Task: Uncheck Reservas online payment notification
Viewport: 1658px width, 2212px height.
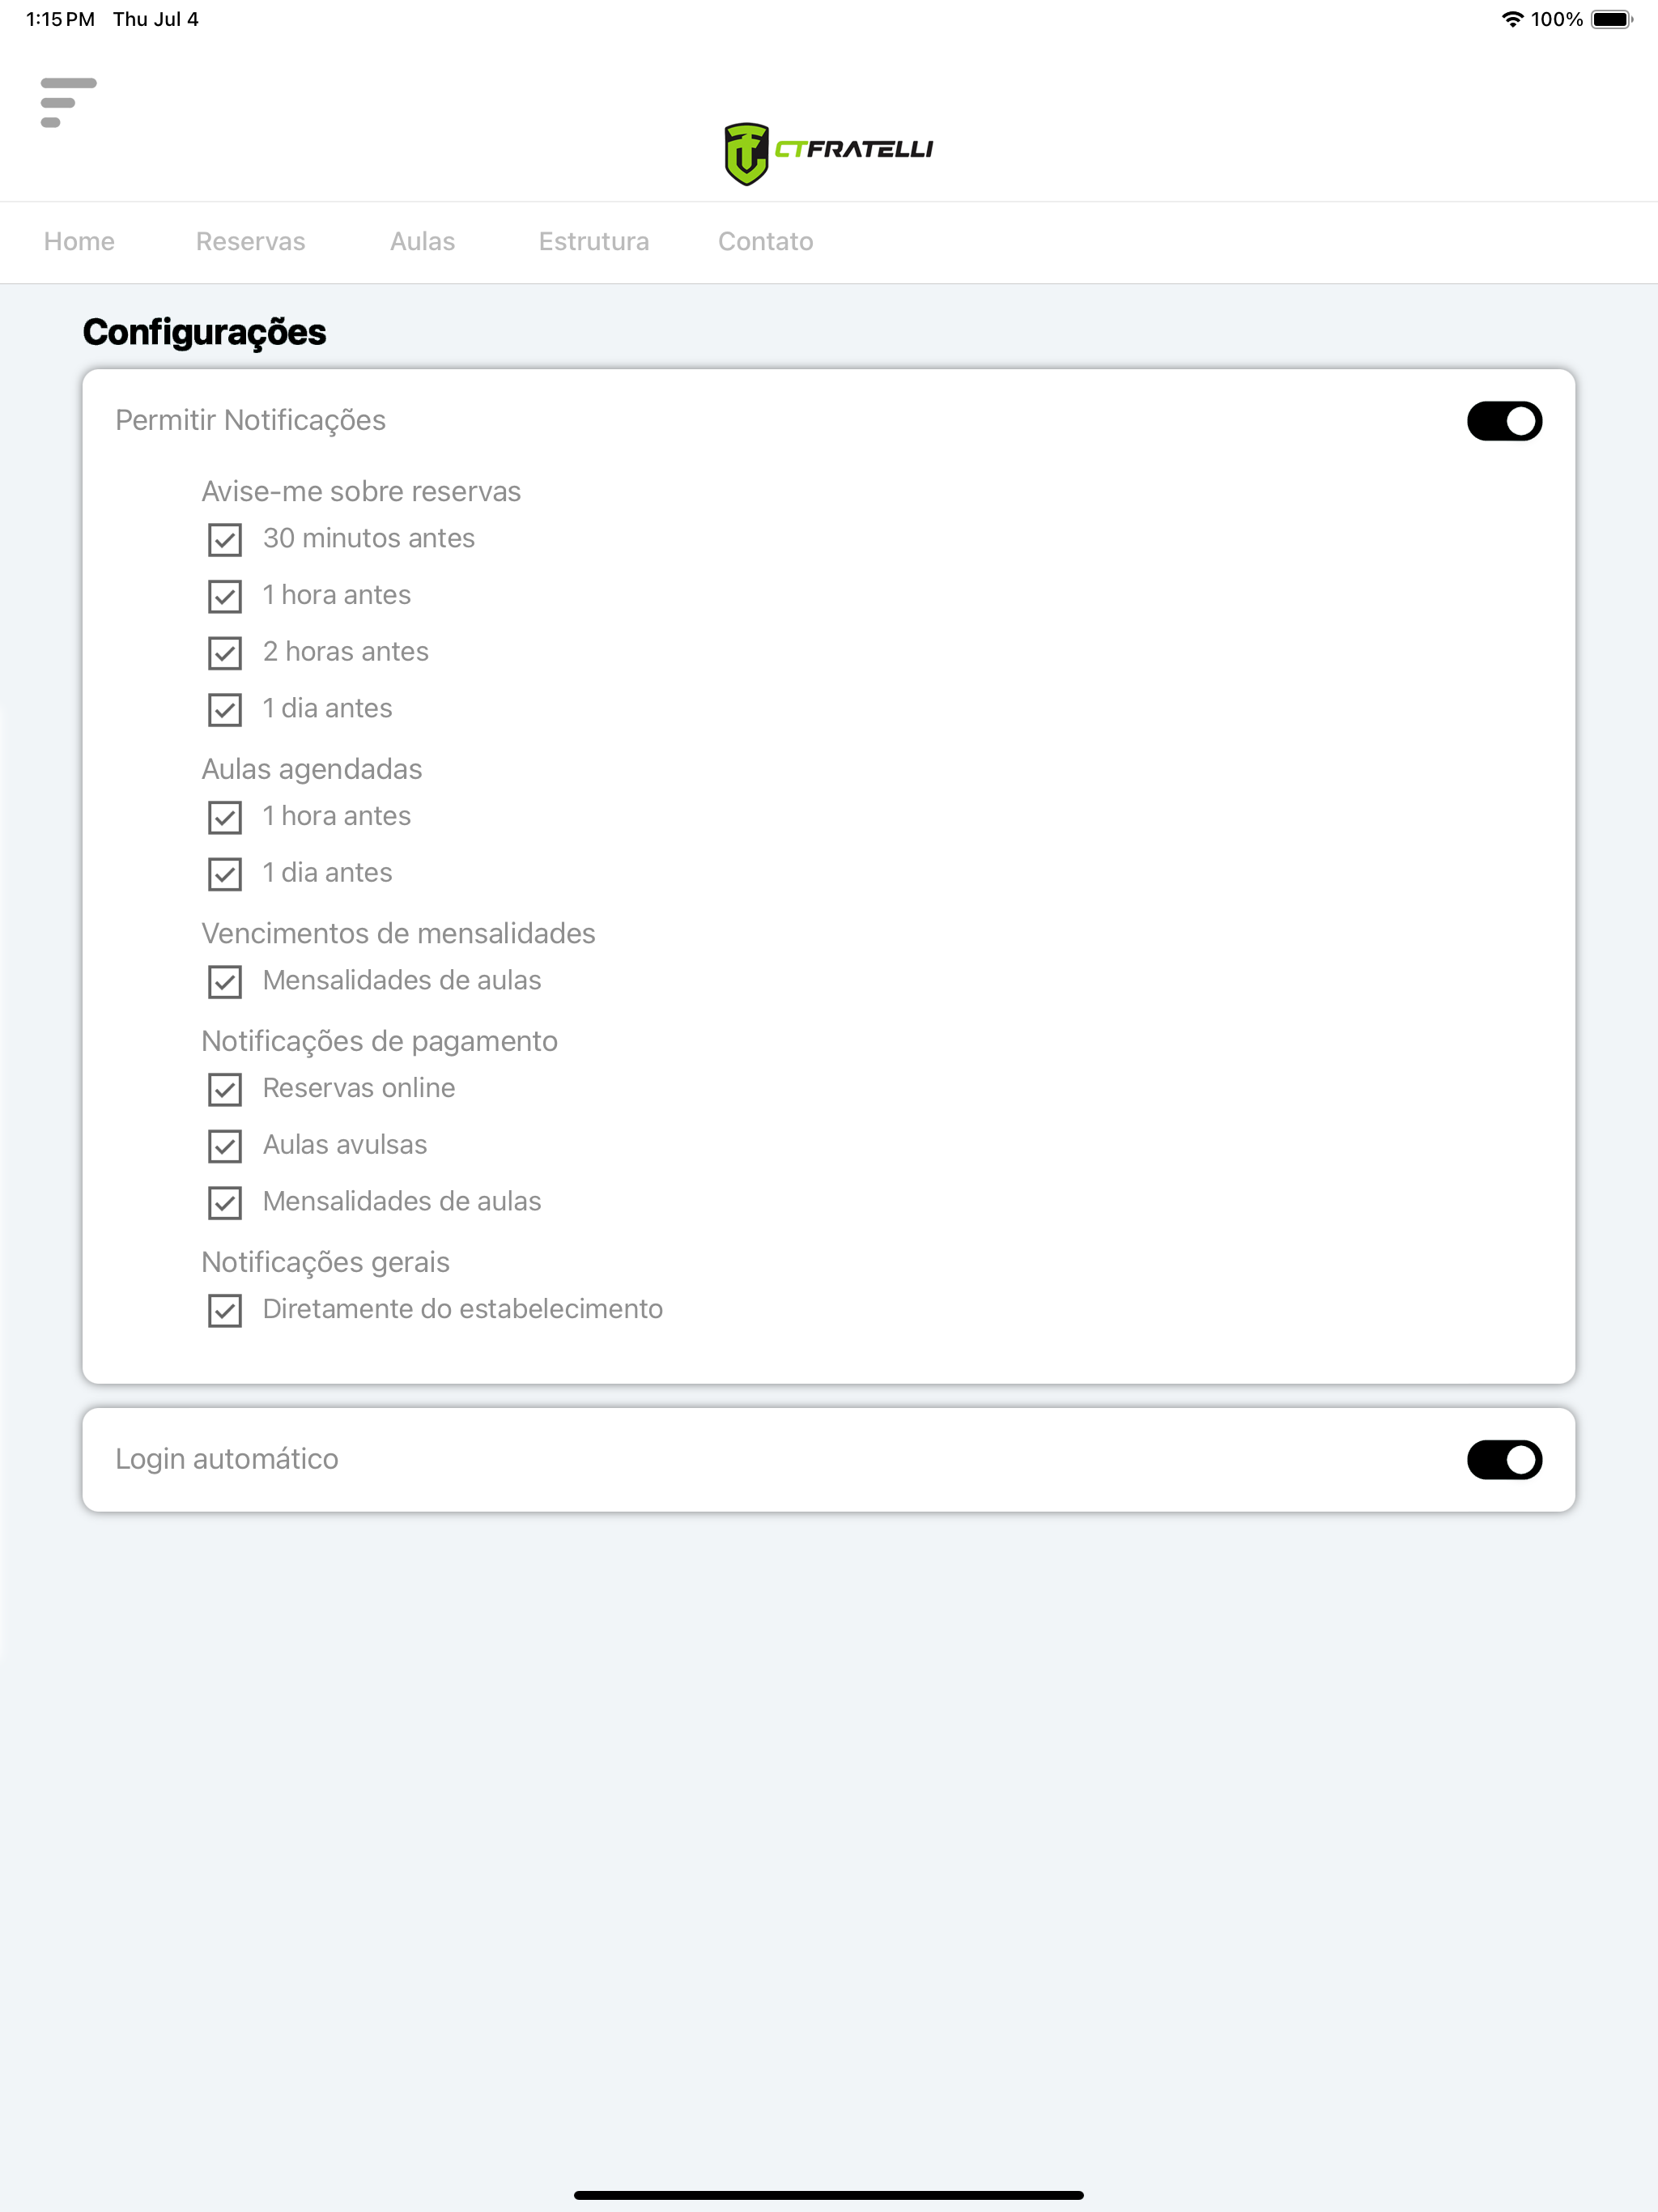Action: [x=225, y=1089]
